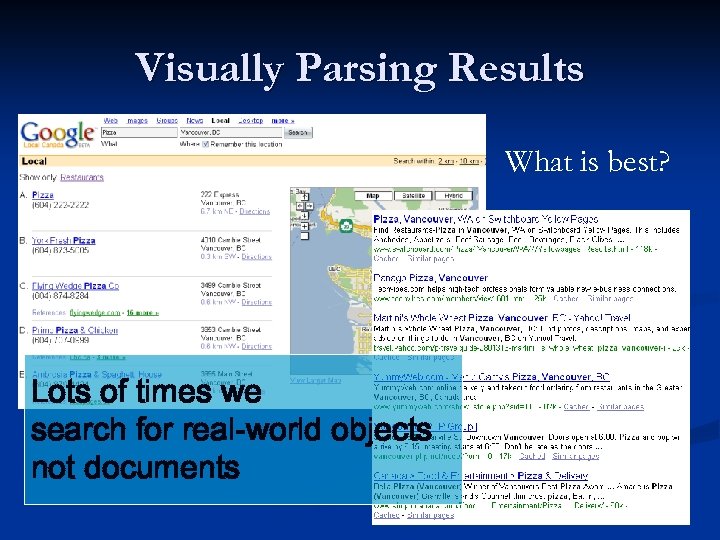Viewport: 720px width, 540px height.
Task: Limit search within 2 km
Action: (x=446, y=161)
